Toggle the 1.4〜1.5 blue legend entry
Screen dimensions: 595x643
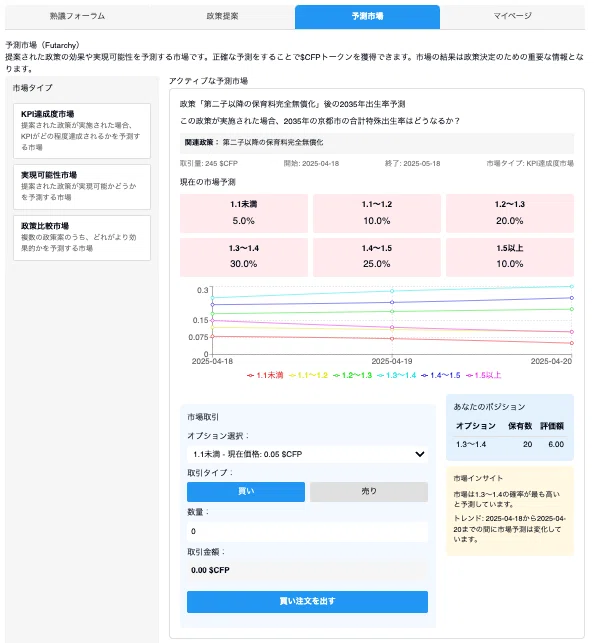click(441, 375)
